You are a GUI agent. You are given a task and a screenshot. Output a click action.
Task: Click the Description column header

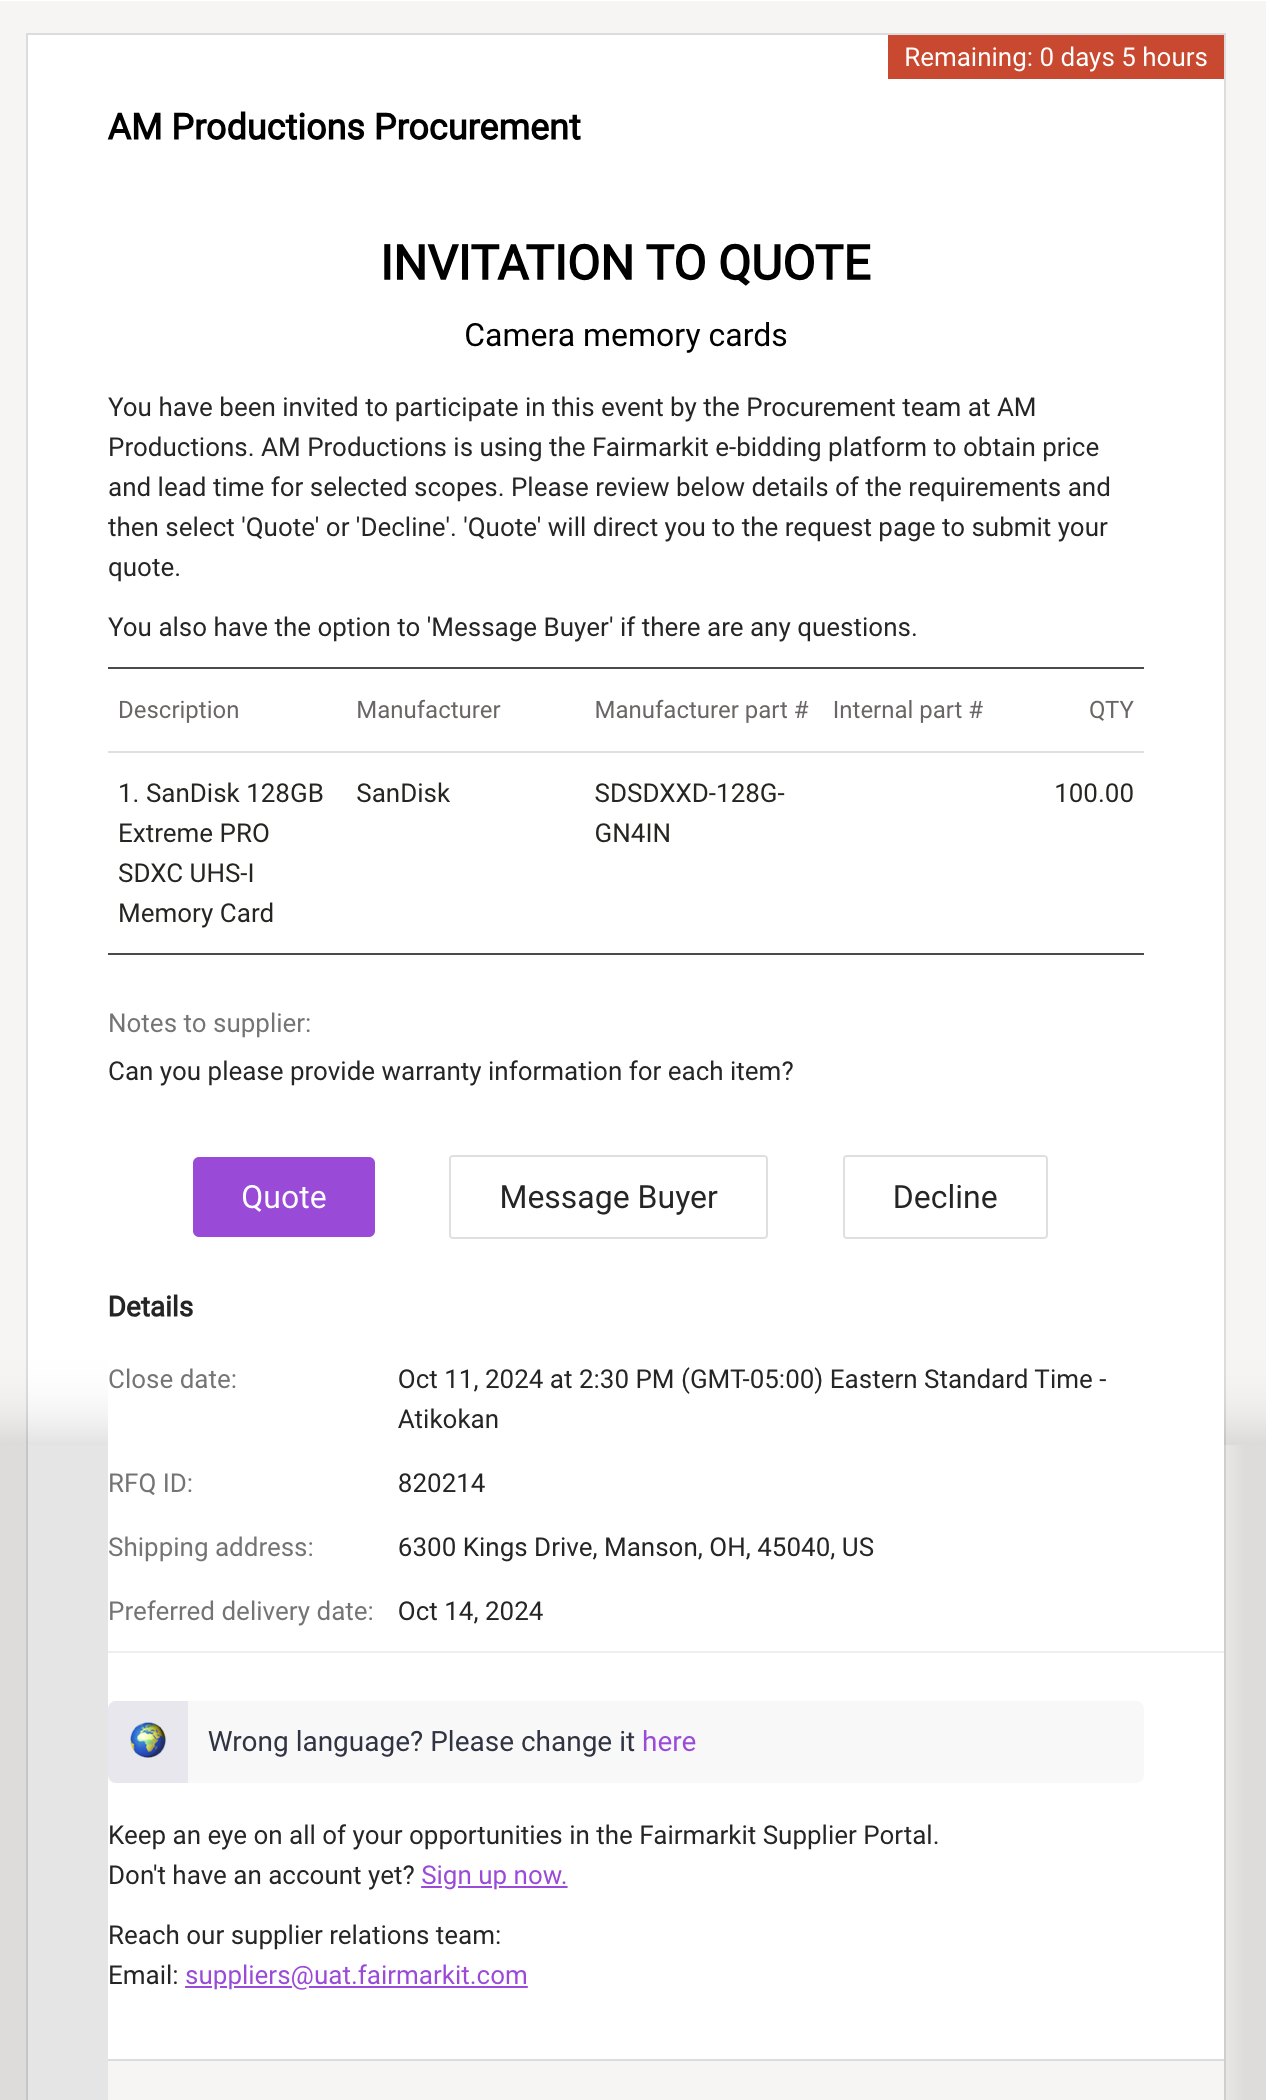click(x=179, y=710)
